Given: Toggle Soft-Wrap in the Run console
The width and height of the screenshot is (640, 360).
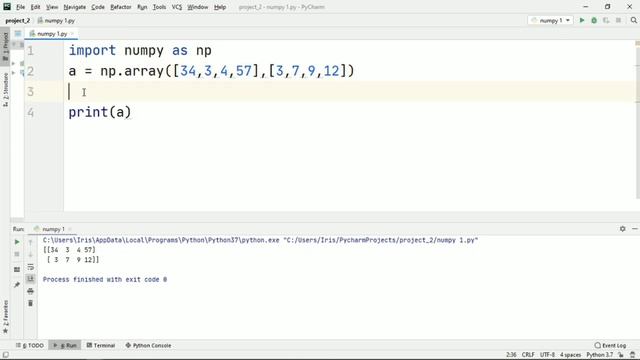Looking at the screenshot, I should pyautogui.click(x=30, y=267).
